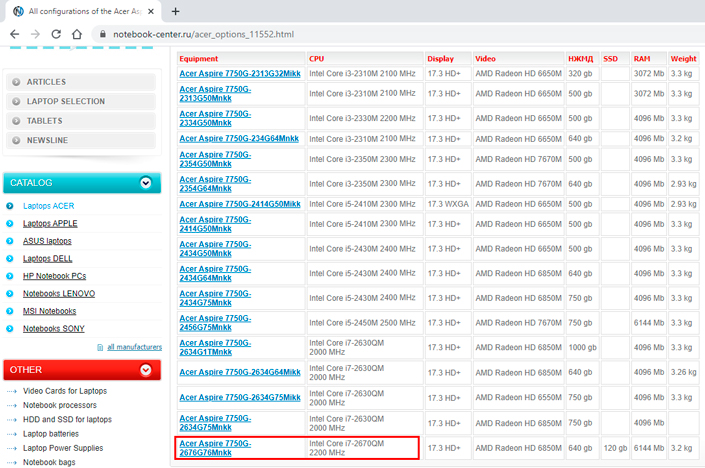The width and height of the screenshot is (705, 468).
Task: Click the circle icon on LAPTOP SELECTION button
Action: pyautogui.click(x=16, y=101)
